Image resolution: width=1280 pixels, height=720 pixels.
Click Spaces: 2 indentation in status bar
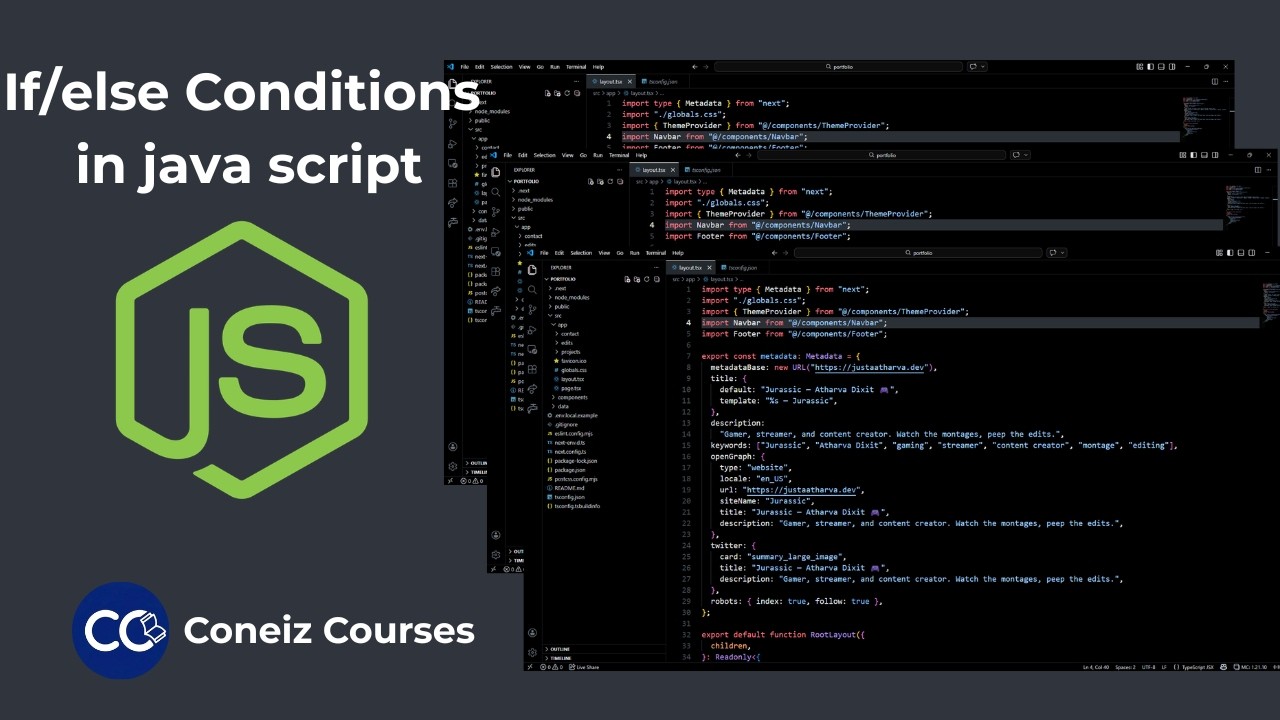pyautogui.click(x=1126, y=667)
